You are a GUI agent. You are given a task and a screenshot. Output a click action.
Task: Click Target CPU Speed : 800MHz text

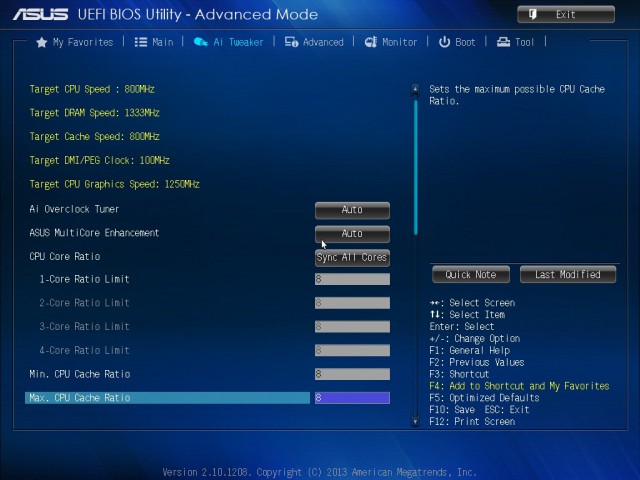pos(92,89)
